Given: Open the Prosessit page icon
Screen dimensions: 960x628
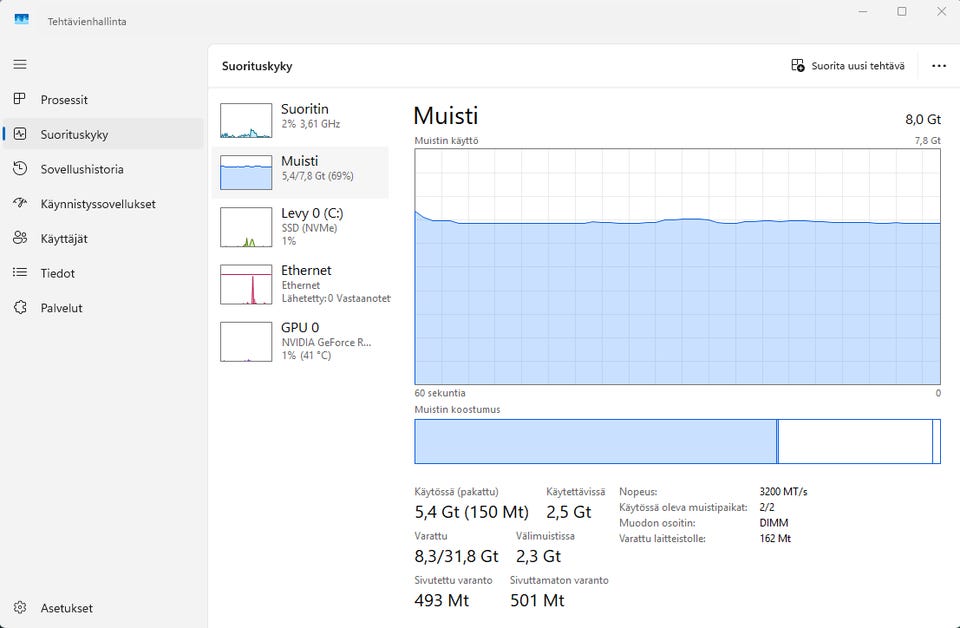Looking at the screenshot, I should pos(20,100).
